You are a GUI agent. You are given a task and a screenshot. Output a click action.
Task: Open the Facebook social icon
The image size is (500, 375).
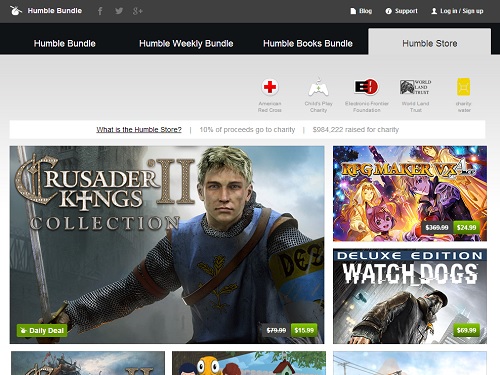point(100,11)
